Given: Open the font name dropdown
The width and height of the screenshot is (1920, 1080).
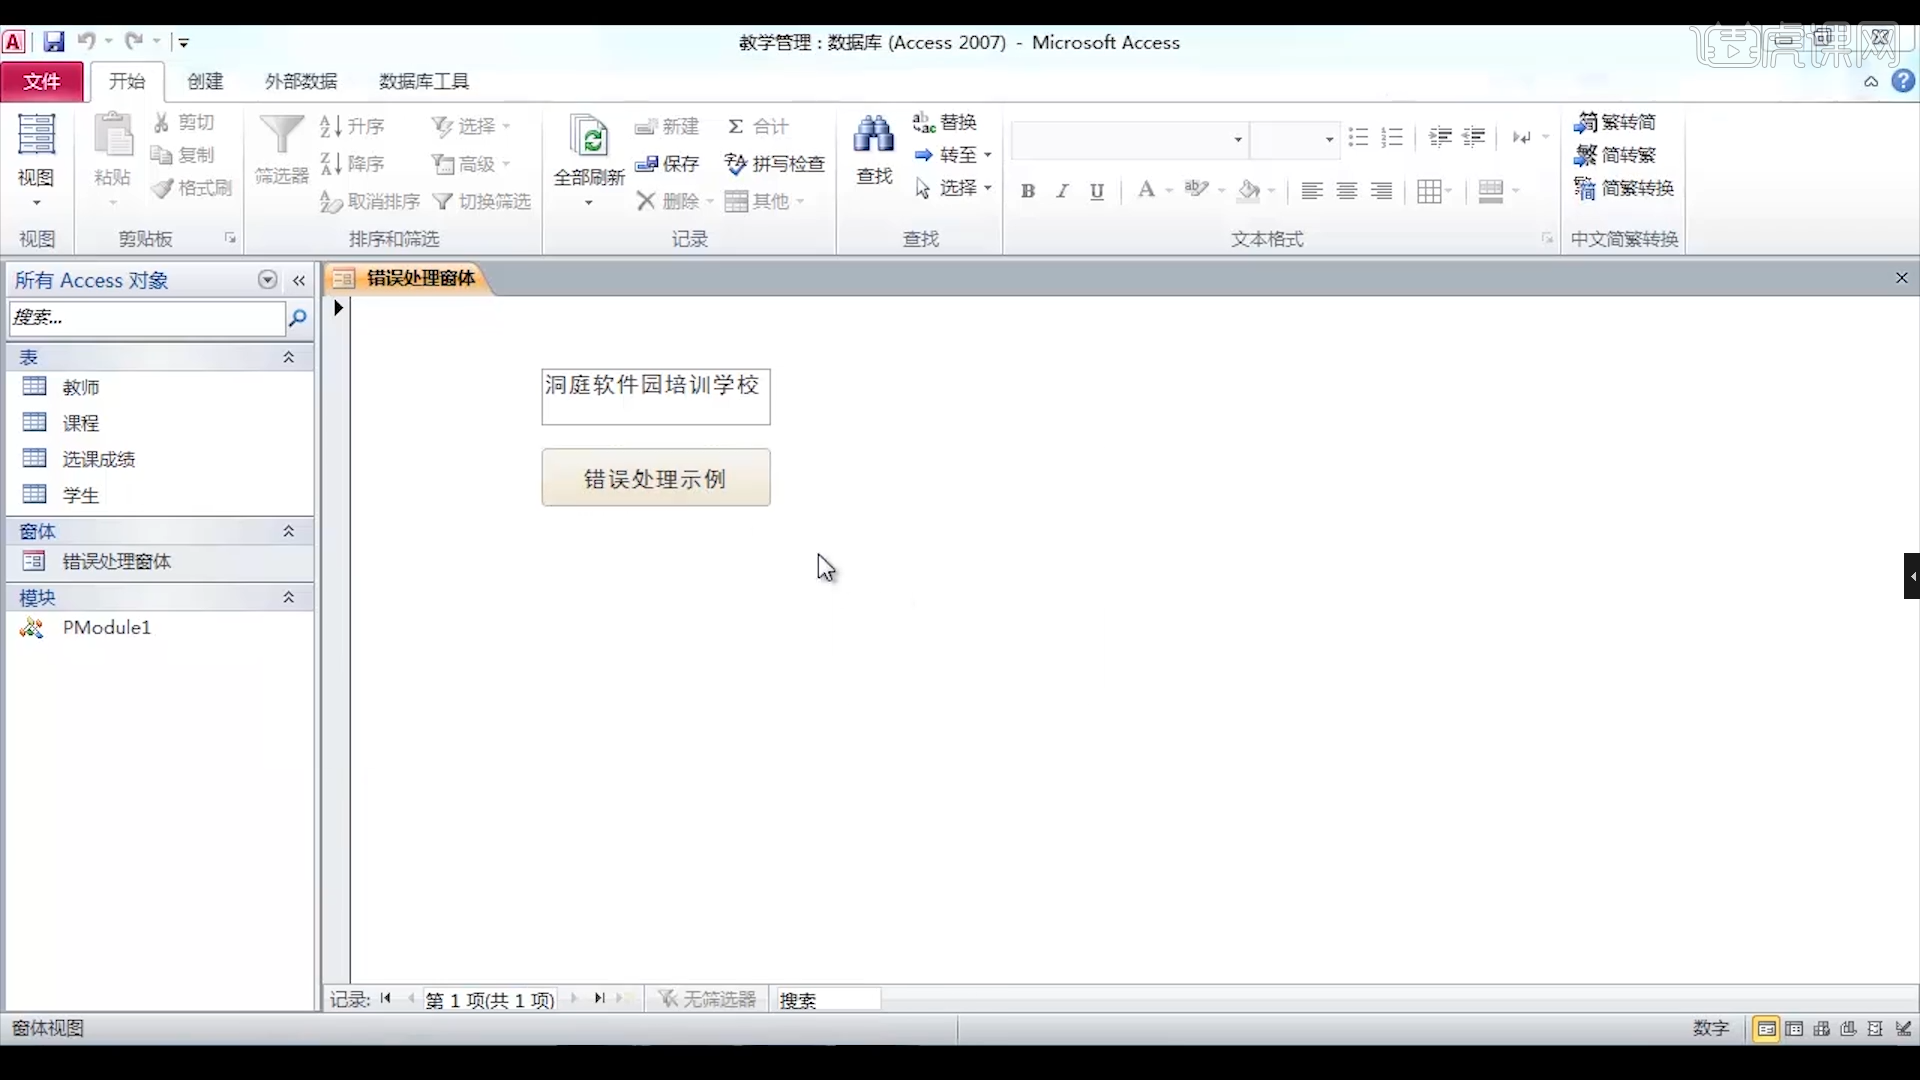Looking at the screenshot, I should pyautogui.click(x=1238, y=139).
